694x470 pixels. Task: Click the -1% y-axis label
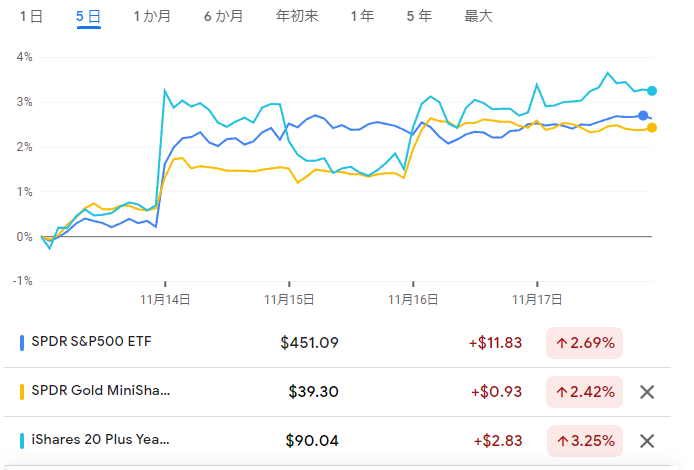click(x=23, y=281)
